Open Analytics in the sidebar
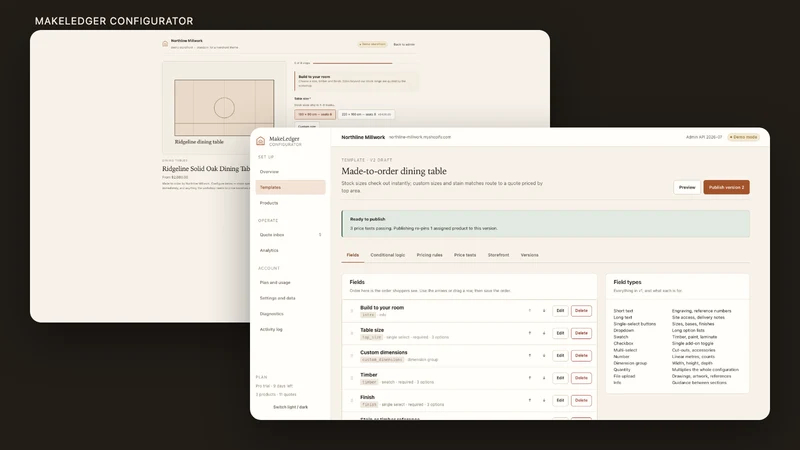Screen dimensions: 800x450 tap(290, 251)
